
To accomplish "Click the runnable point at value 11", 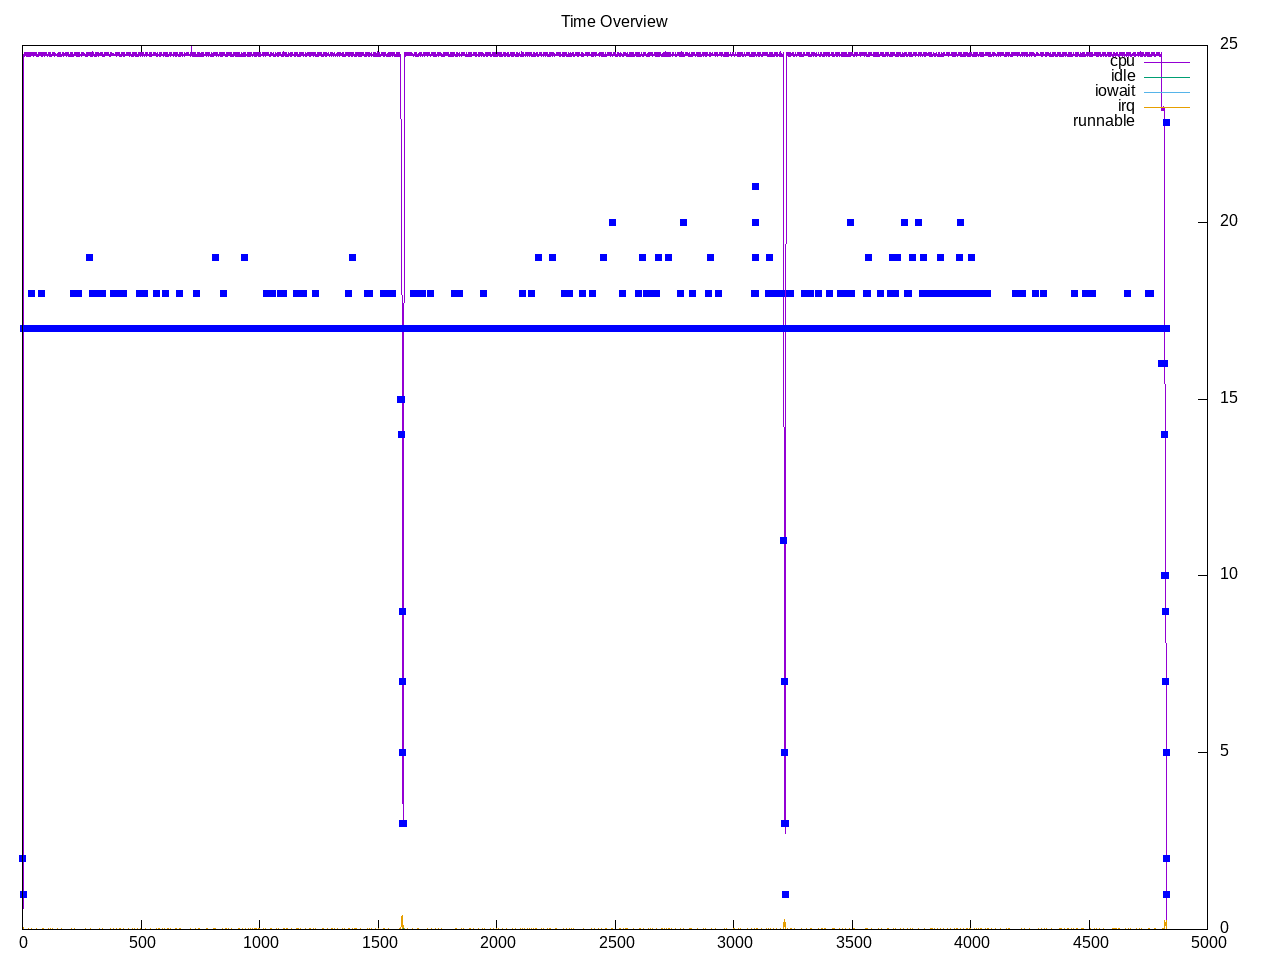I will pos(783,540).
